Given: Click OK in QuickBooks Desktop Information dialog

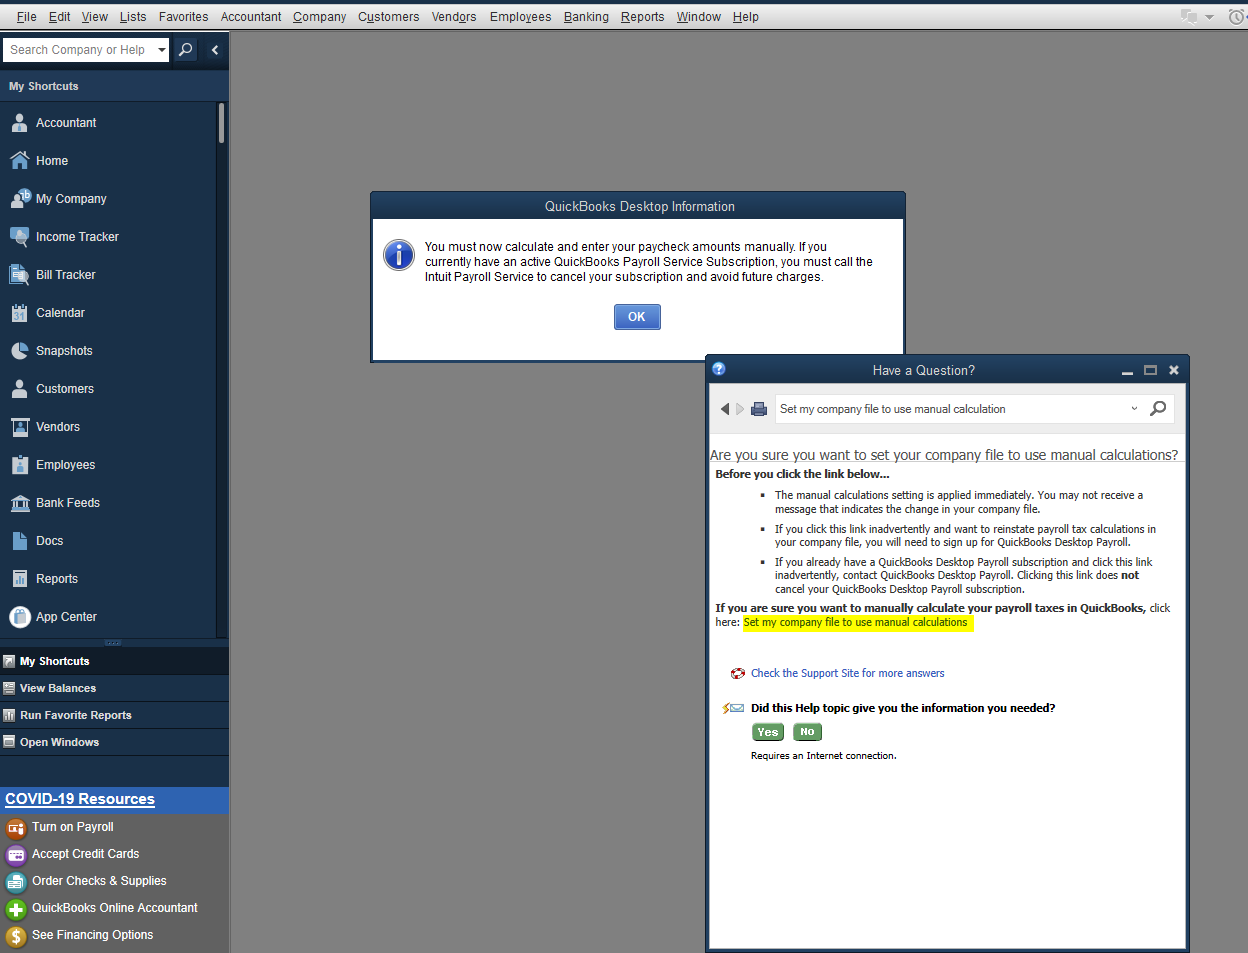Looking at the screenshot, I should (x=637, y=317).
